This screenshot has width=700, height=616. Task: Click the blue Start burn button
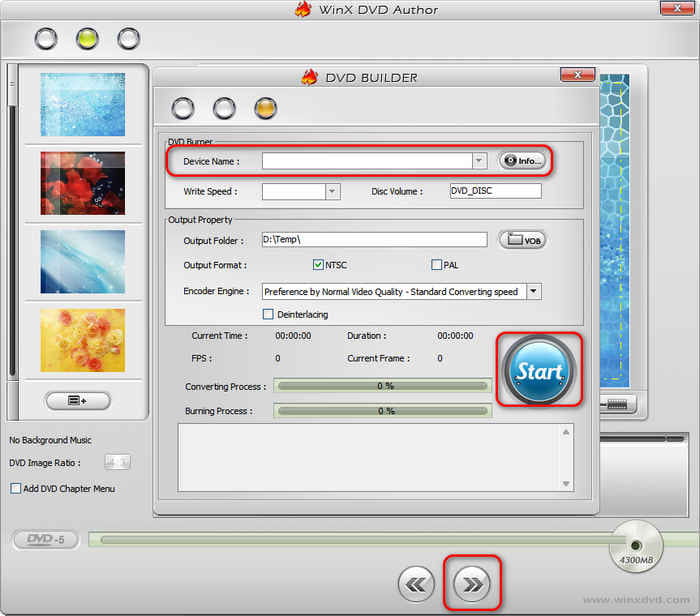pyautogui.click(x=540, y=371)
